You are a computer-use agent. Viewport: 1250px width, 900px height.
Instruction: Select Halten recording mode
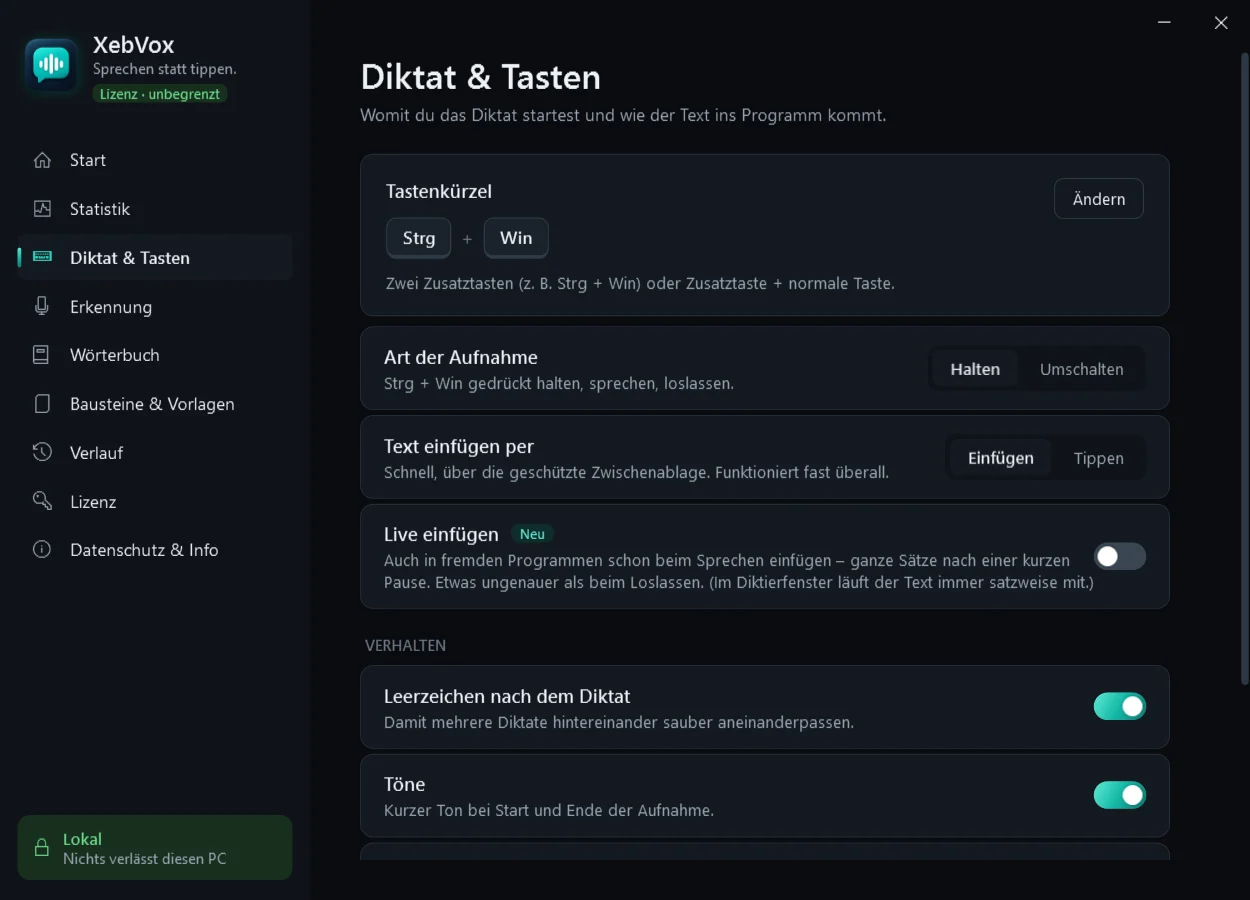click(x=975, y=369)
